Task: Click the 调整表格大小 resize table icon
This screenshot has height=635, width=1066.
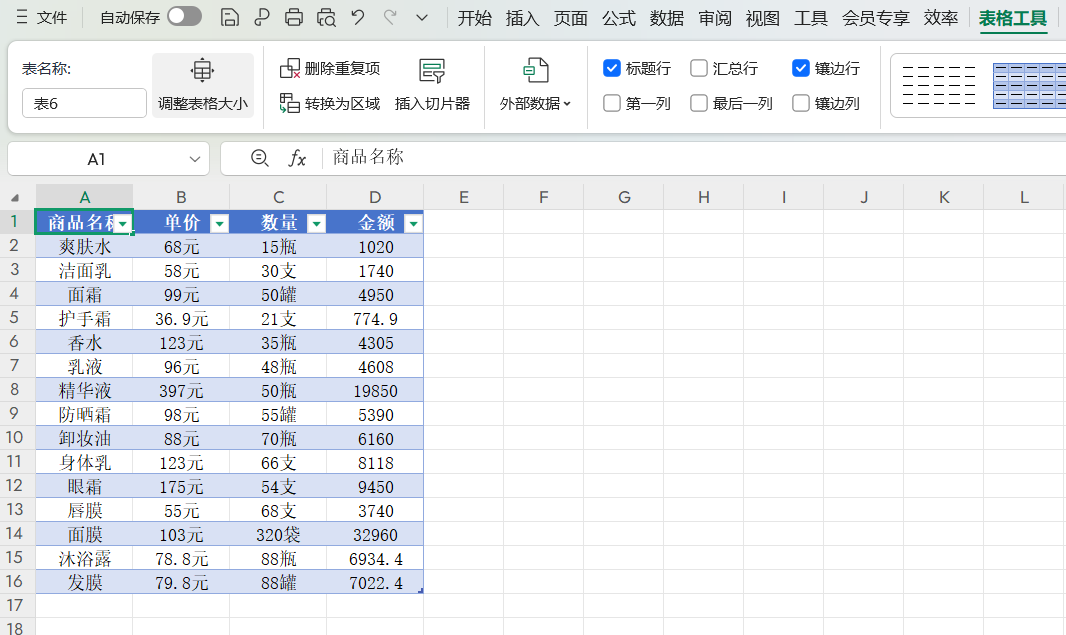Action: click(x=202, y=85)
